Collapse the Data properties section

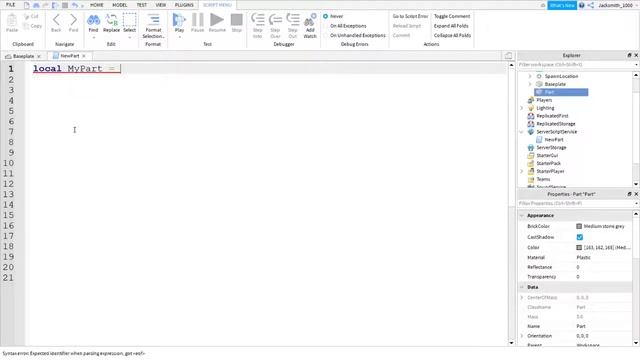[x=522, y=287]
